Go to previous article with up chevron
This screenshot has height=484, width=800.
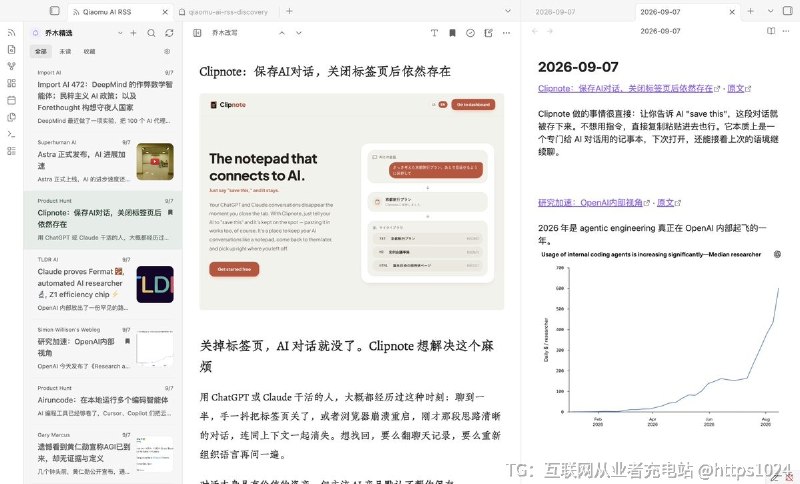[282, 33]
